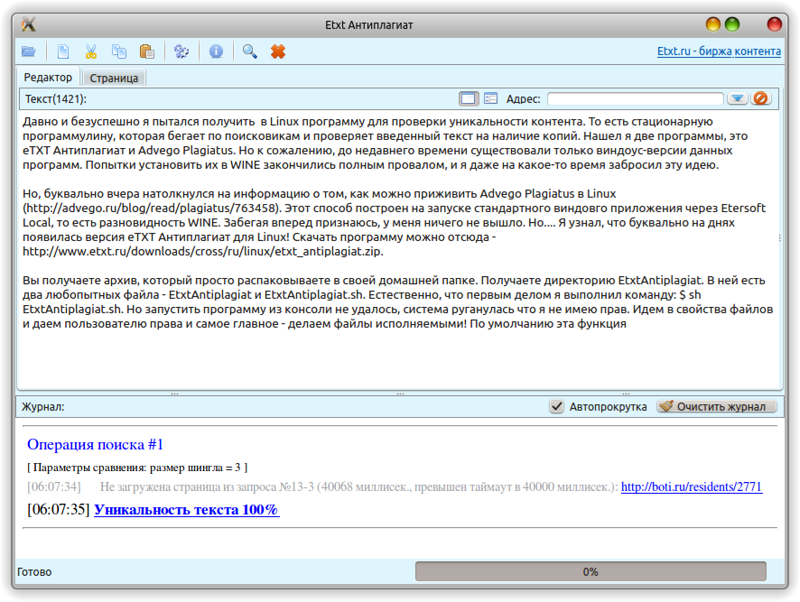Switch to plain text view mode
The width and height of the screenshot is (800, 602).
[468, 98]
